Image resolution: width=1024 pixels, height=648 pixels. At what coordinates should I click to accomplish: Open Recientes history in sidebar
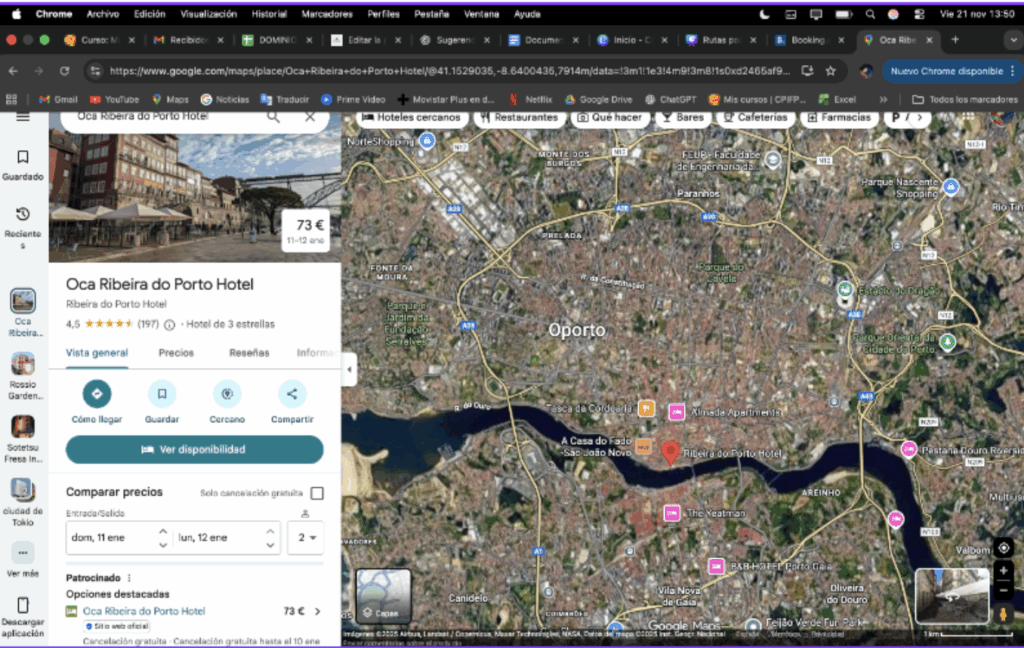(x=23, y=215)
